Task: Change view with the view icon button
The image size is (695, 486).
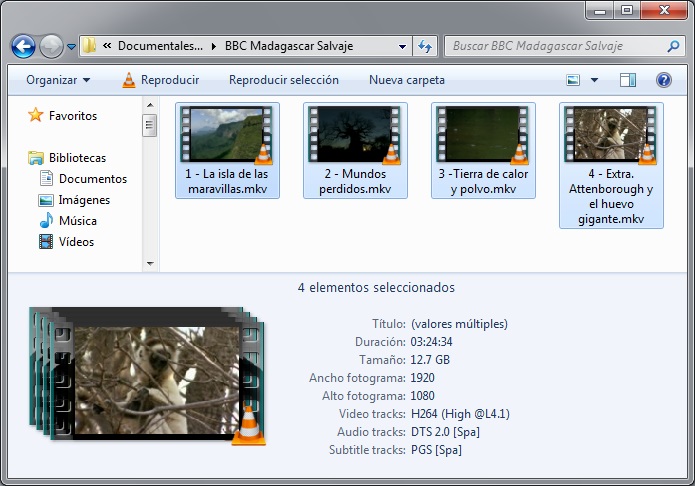Action: tap(573, 80)
